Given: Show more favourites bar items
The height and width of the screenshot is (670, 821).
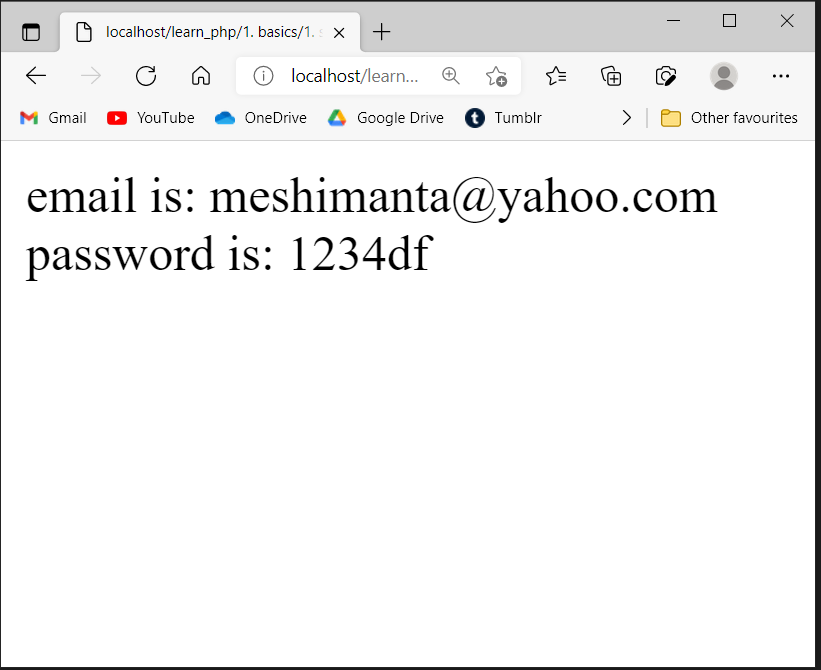Looking at the screenshot, I should (x=627, y=118).
